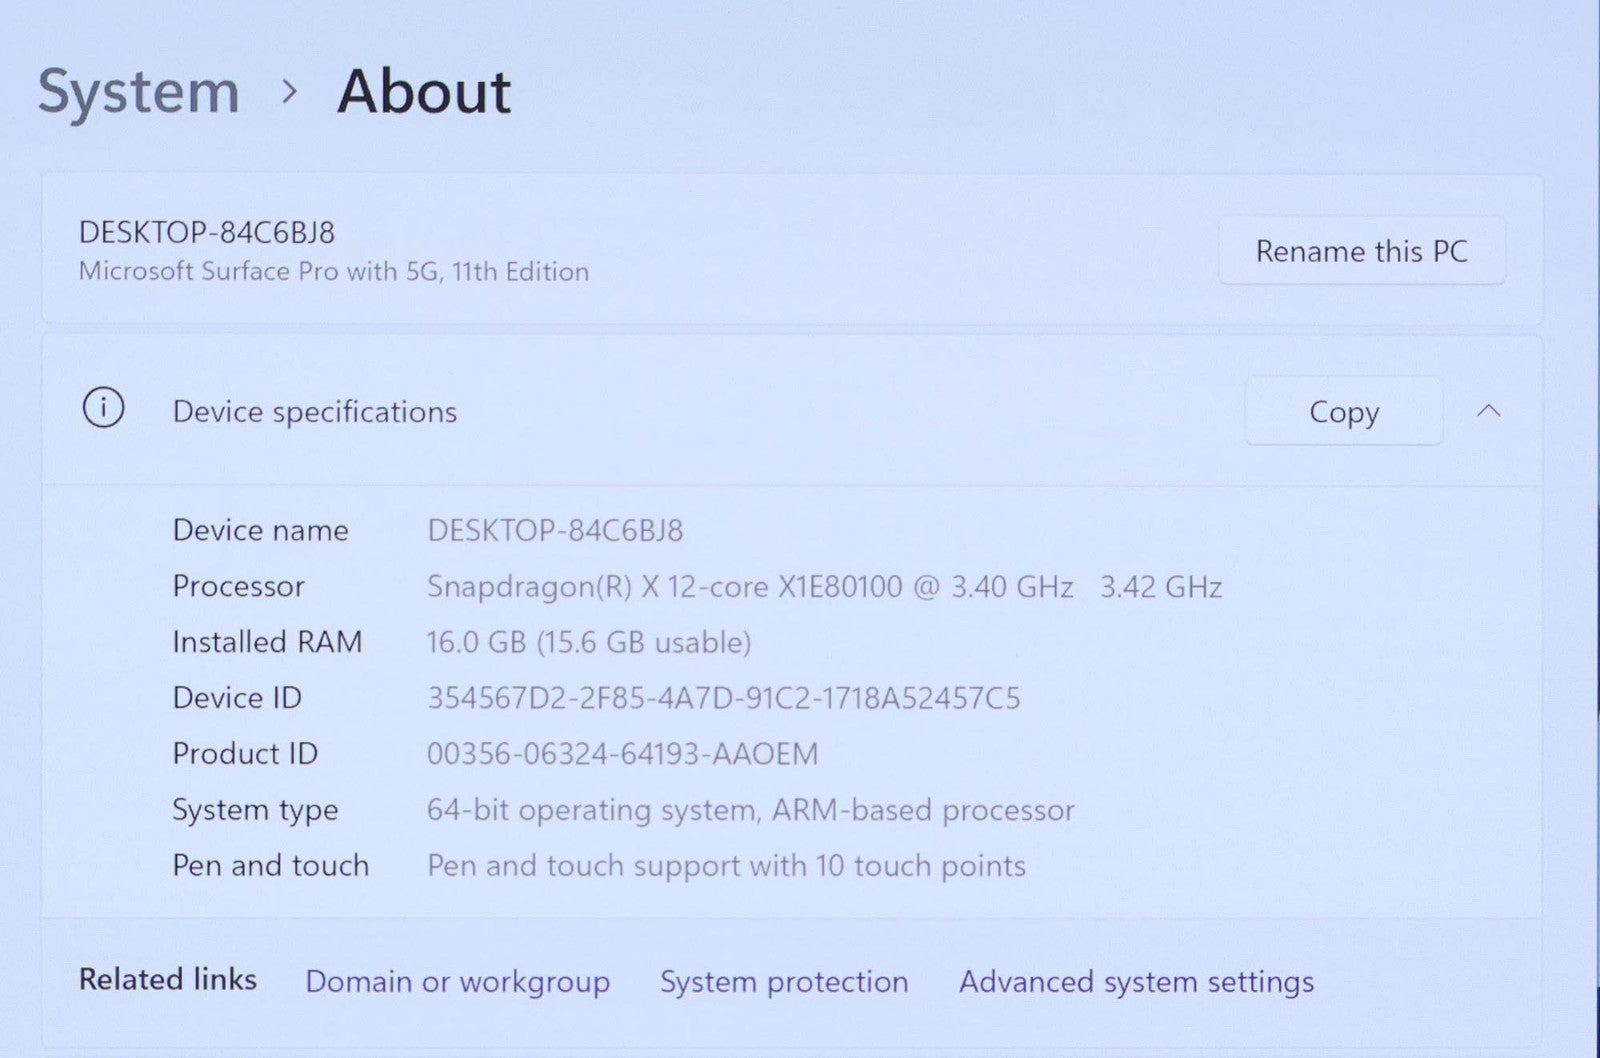Viewport: 1600px width, 1058px height.
Task: Click the Device specifications info icon
Action: click(x=103, y=409)
